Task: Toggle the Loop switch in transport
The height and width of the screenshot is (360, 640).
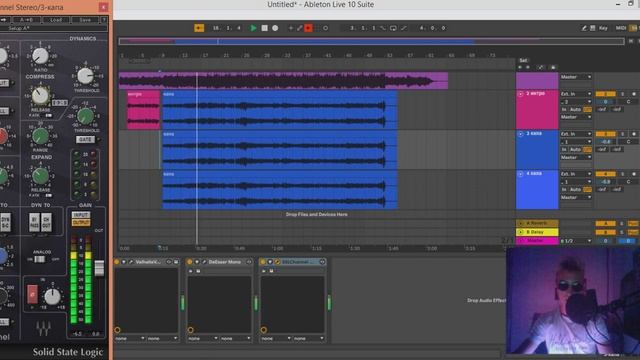Action: coord(393,28)
